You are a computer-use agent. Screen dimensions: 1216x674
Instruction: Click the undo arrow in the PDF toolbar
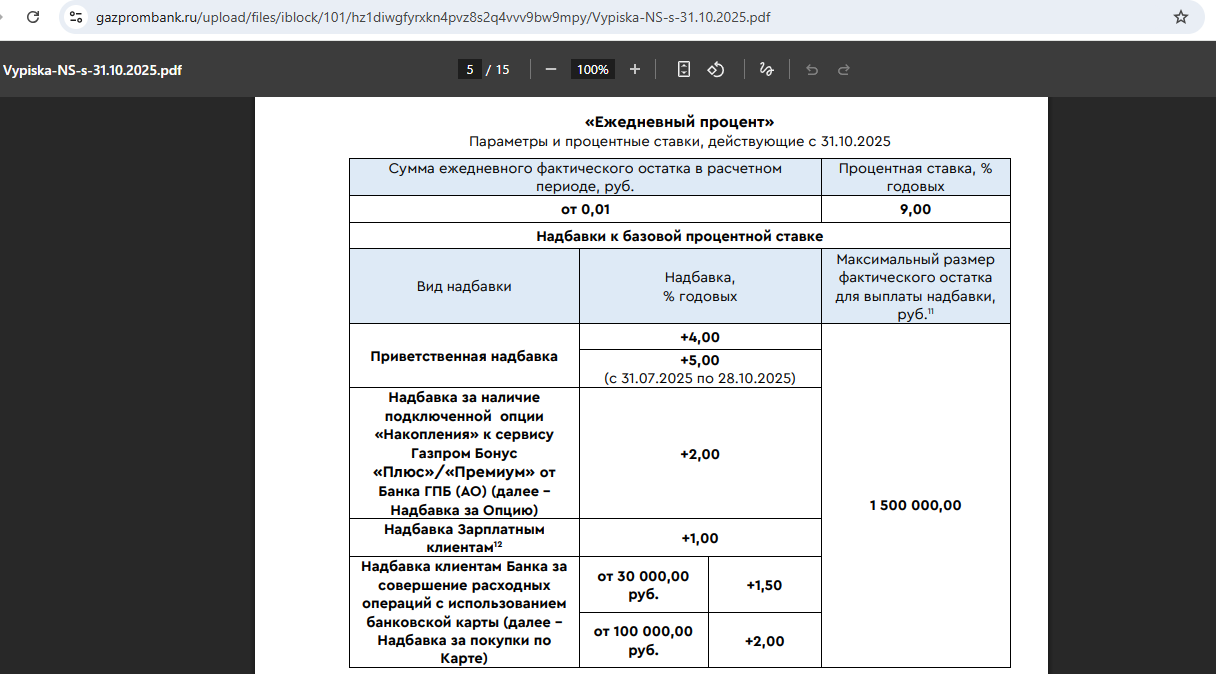click(x=812, y=69)
